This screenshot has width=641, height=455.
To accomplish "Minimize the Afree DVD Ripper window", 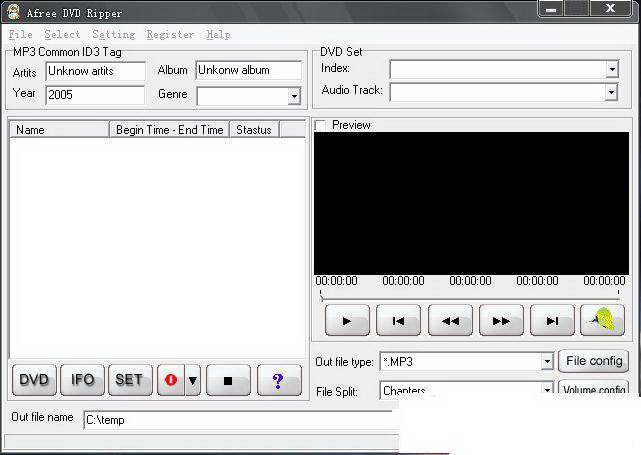I will (551, 9).
